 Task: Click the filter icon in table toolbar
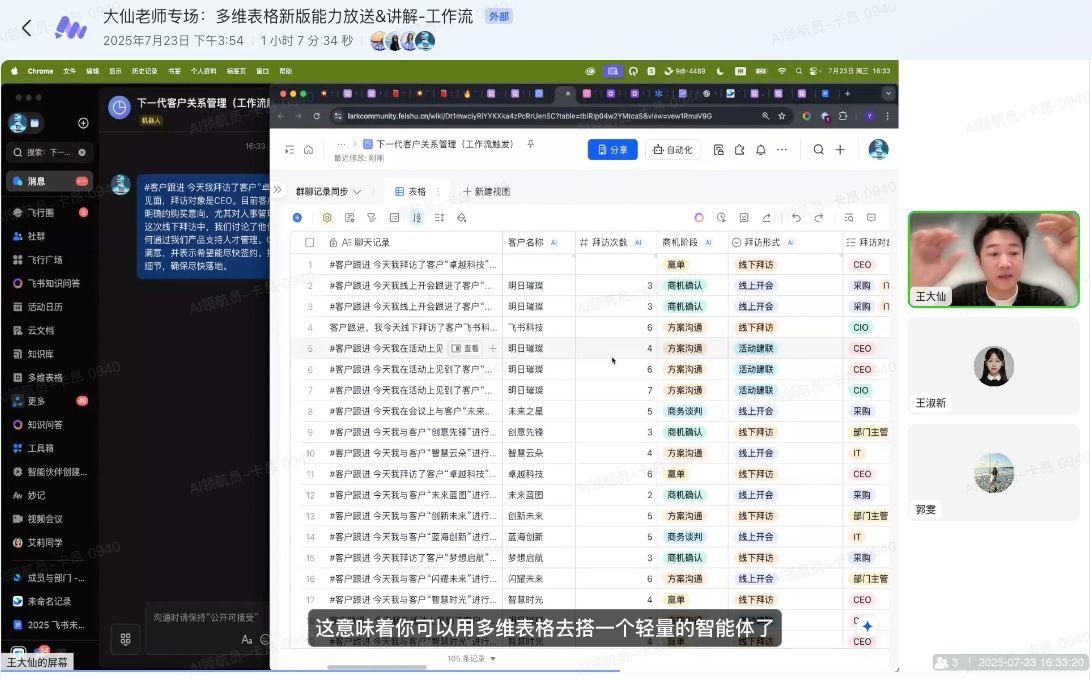tap(371, 217)
